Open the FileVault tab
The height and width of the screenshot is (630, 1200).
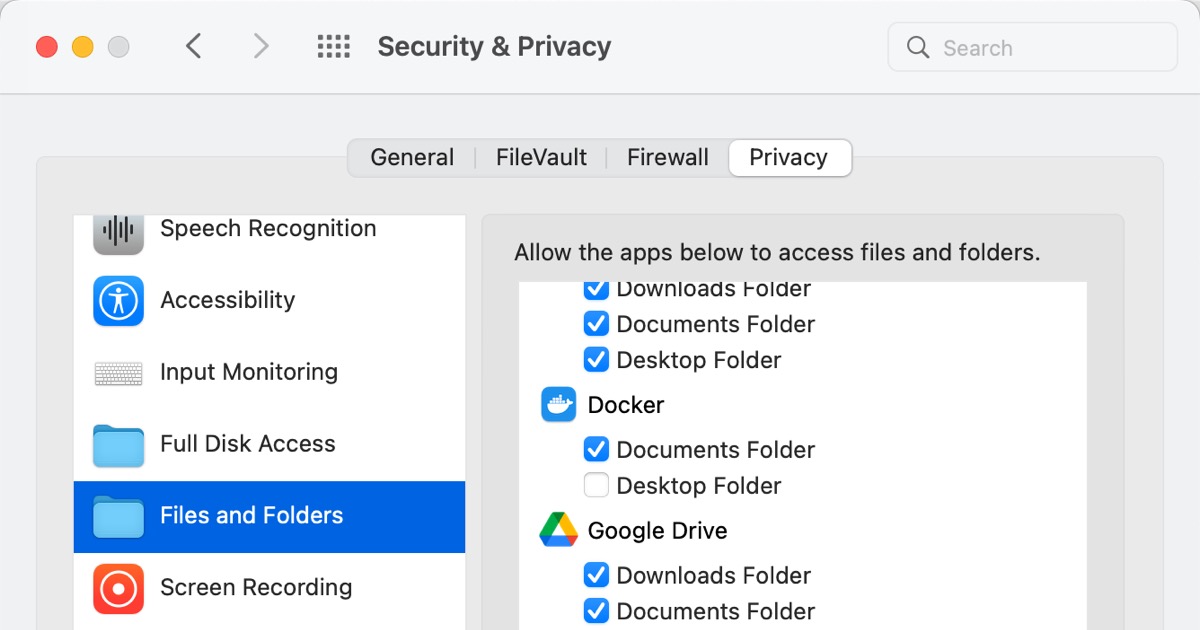(x=541, y=158)
